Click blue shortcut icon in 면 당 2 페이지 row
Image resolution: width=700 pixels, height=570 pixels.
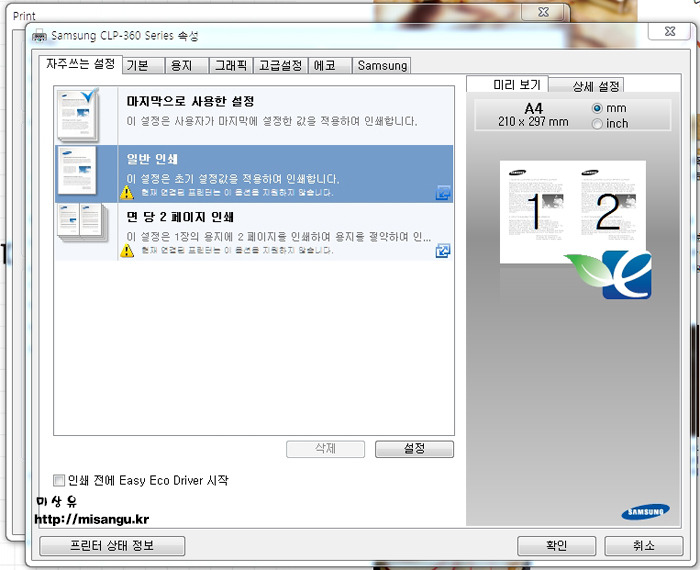tap(442, 251)
